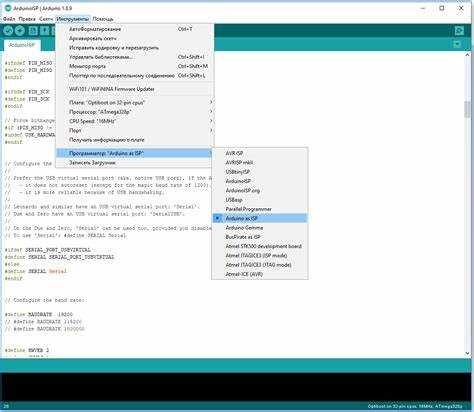Viewport: 474px width, 412px height.
Task: Open the Serial Monitor magnifier icon
Action: tap(459, 31)
